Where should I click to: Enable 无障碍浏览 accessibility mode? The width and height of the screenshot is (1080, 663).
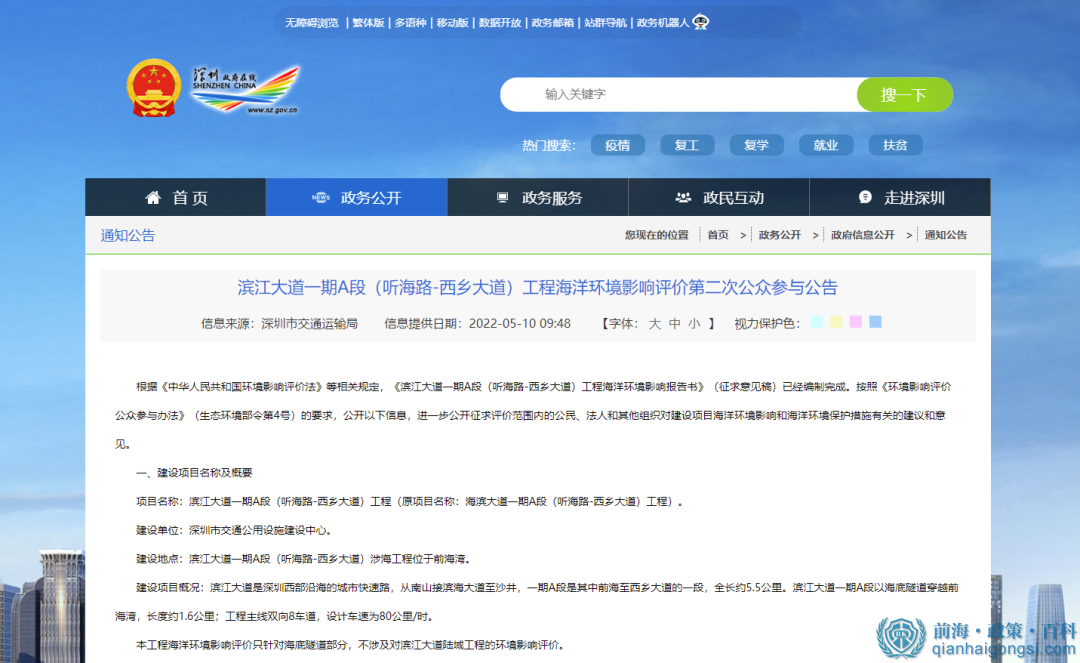point(312,21)
